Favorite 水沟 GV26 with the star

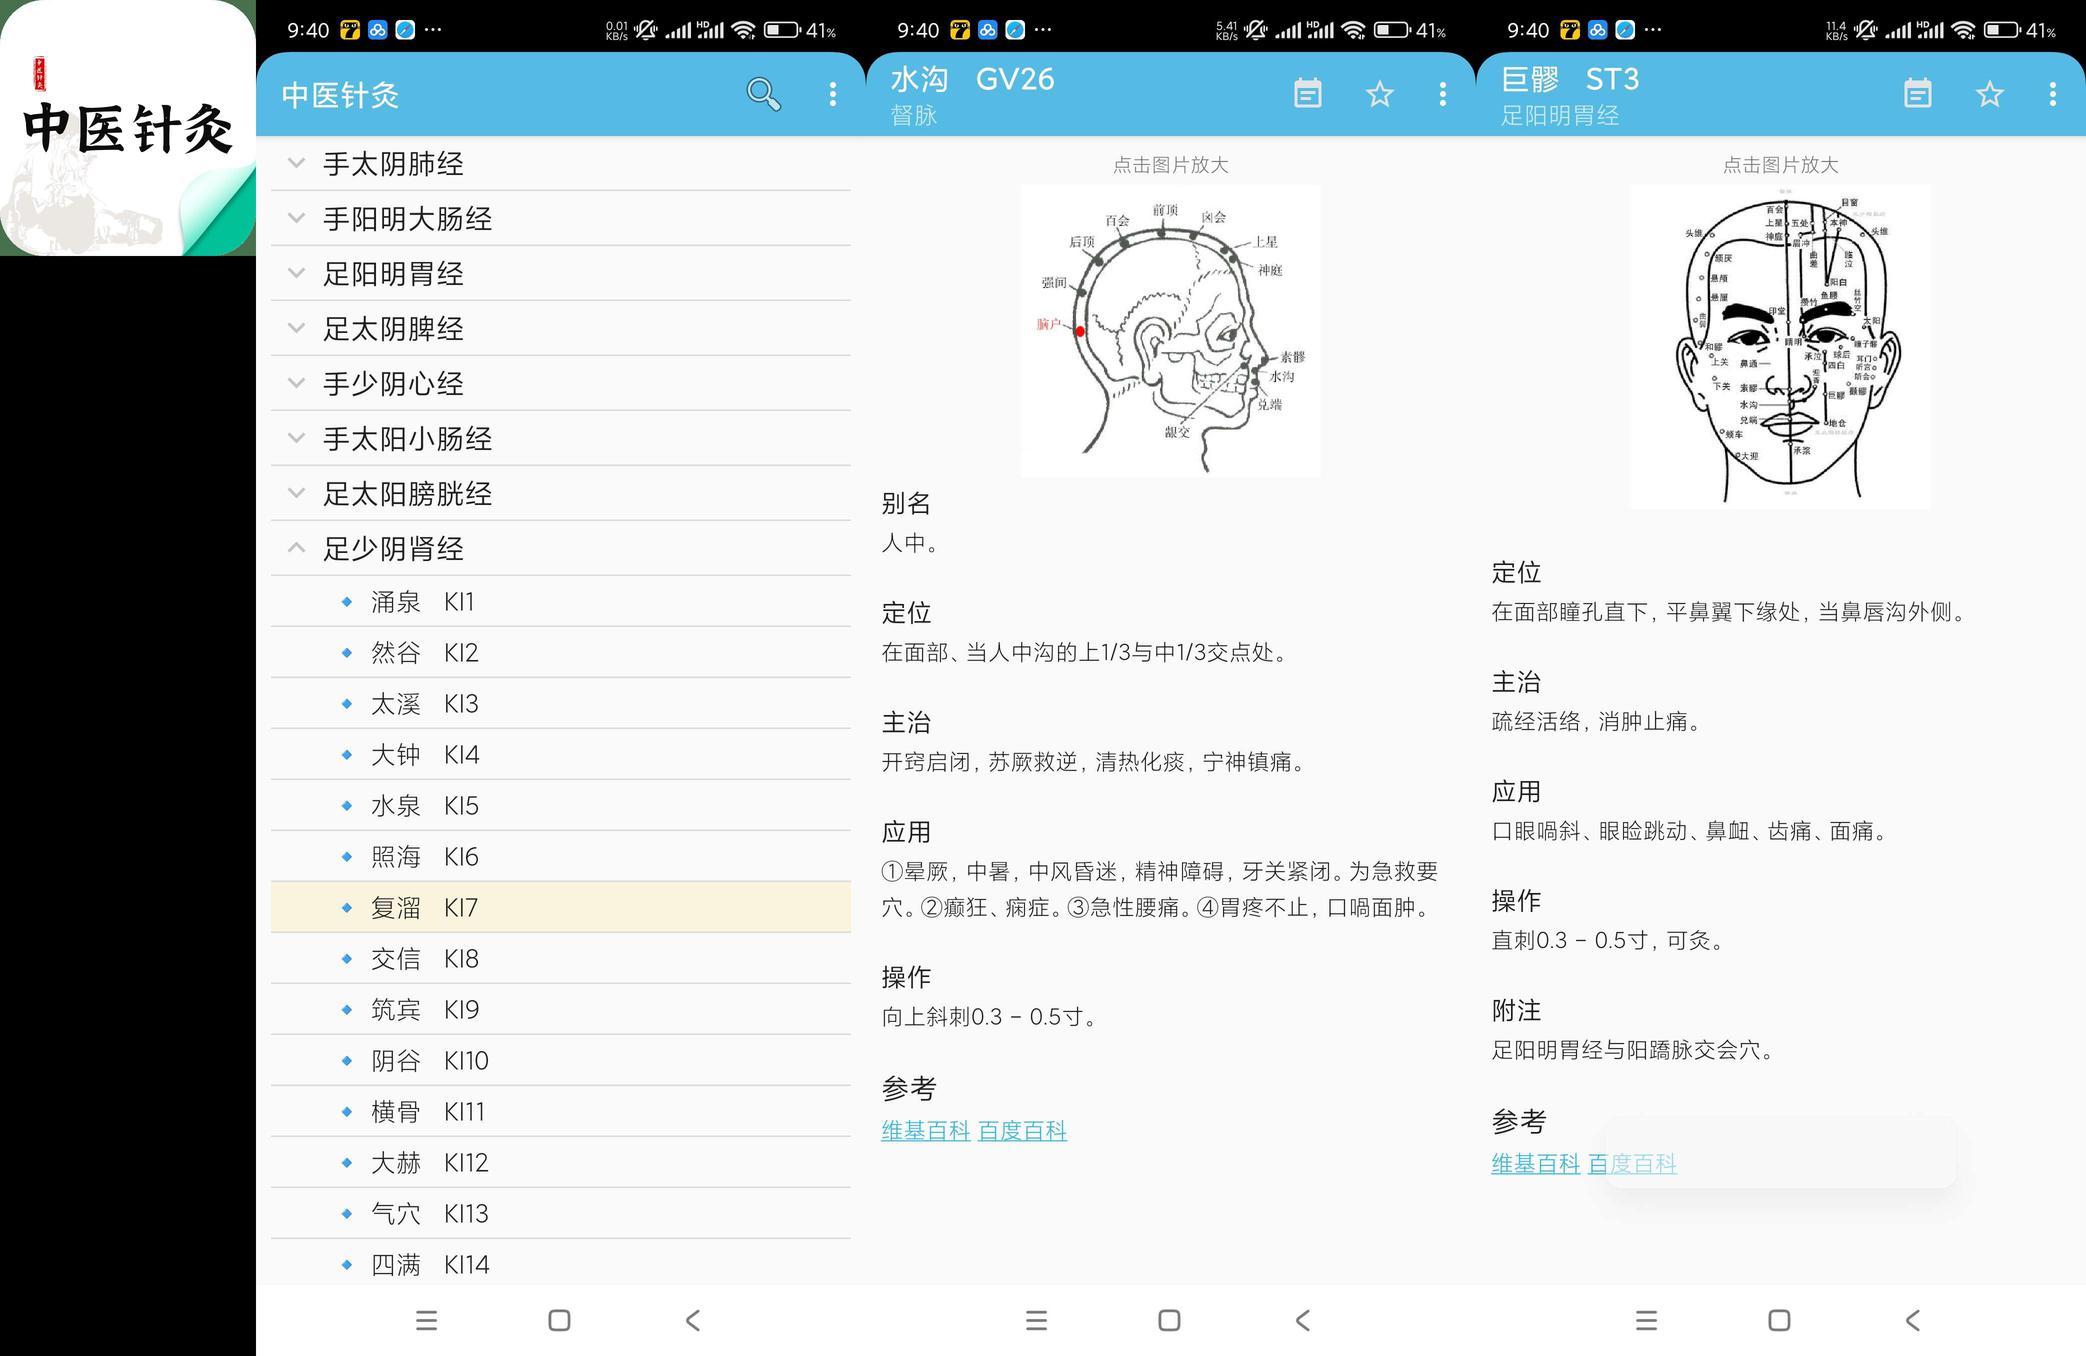(x=1379, y=94)
